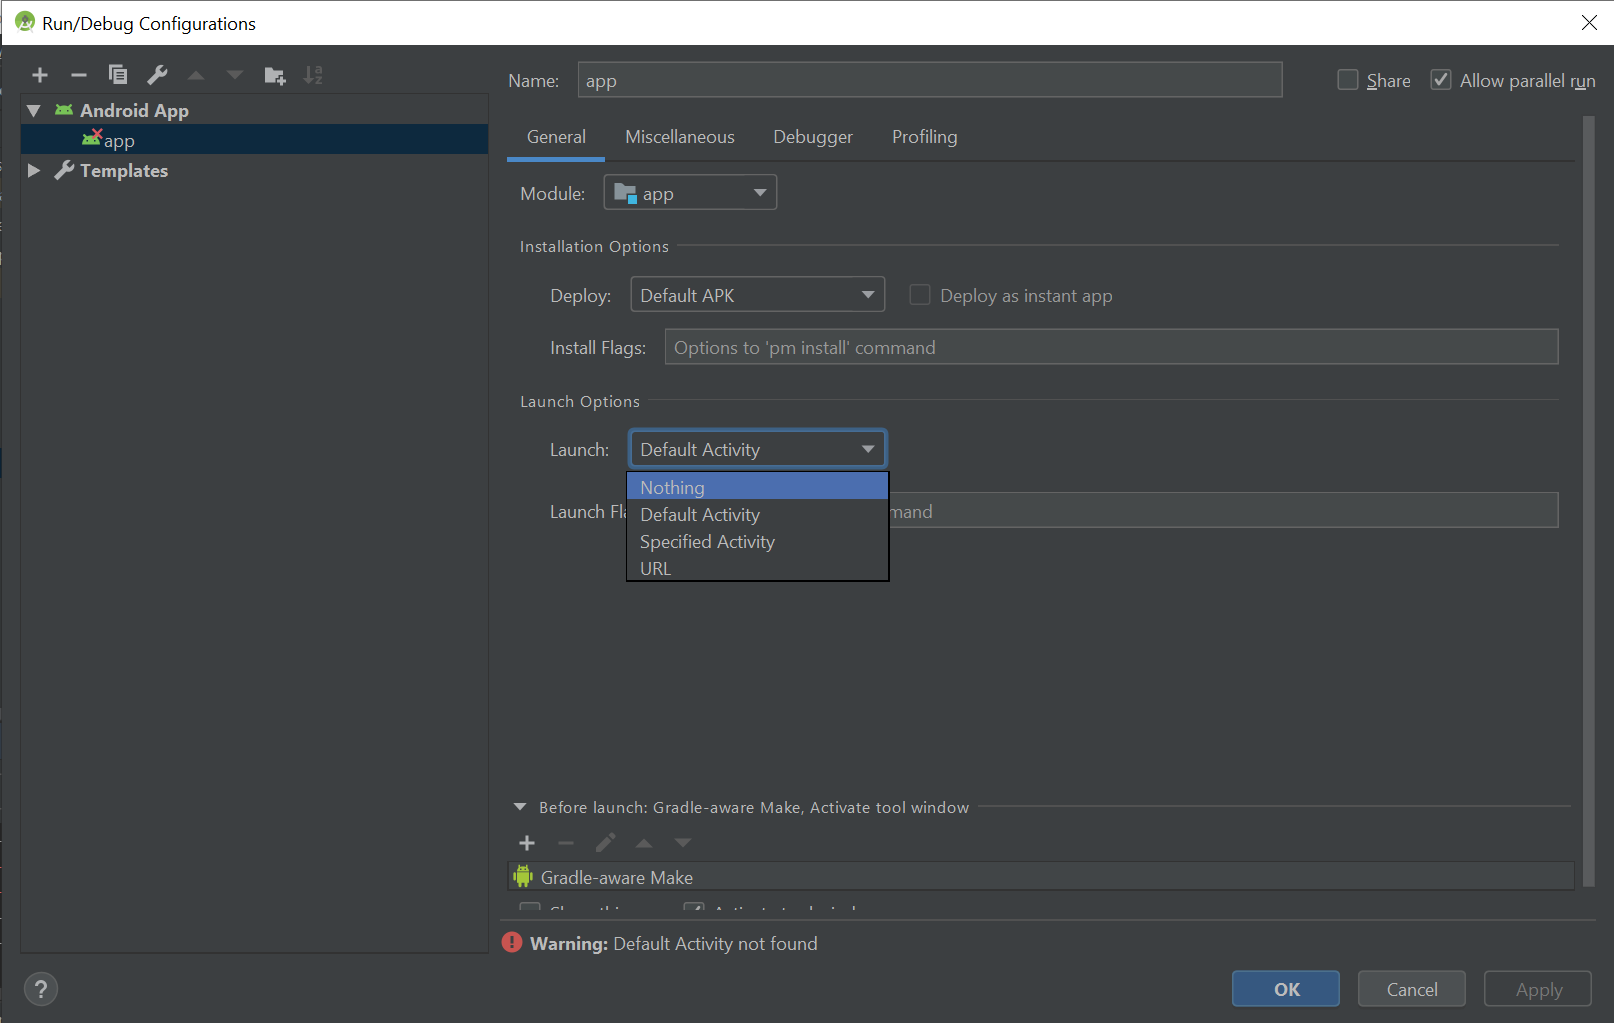
Task: Open the Module selector dropdown
Action: (759, 192)
